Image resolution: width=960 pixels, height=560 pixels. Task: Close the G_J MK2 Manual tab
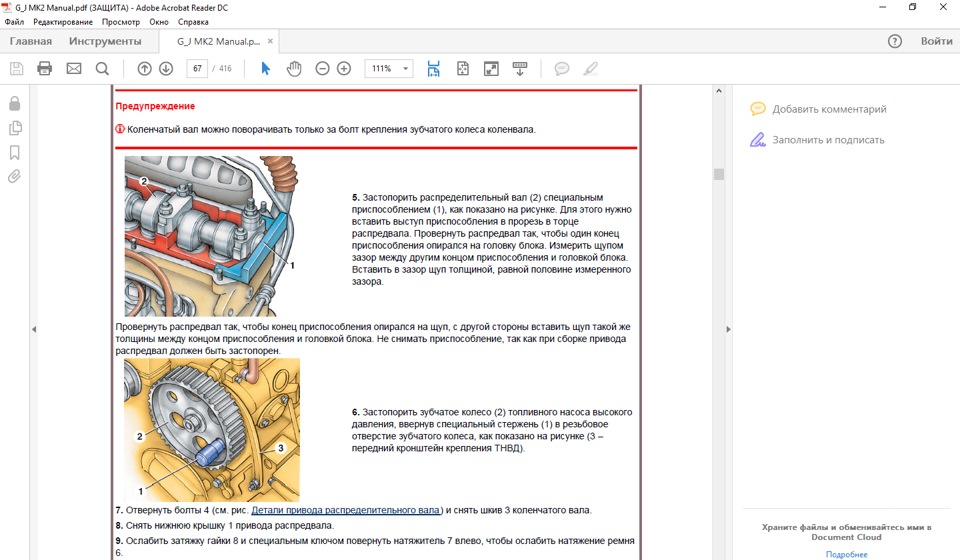pyautogui.click(x=270, y=41)
